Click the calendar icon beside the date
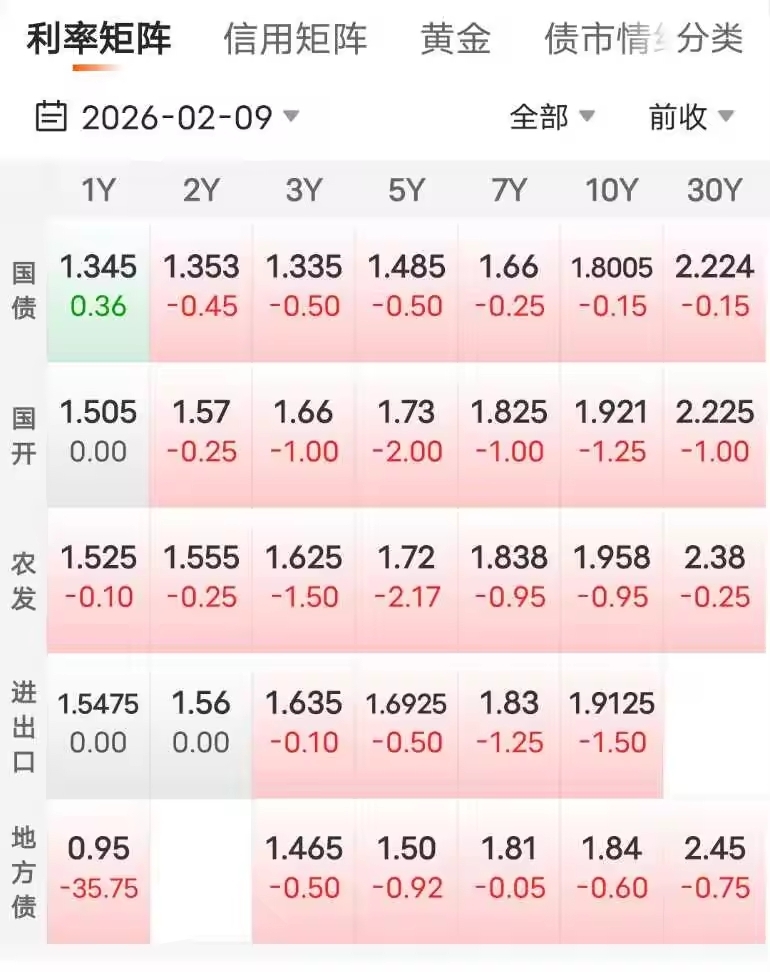This screenshot has height=972, width=770. 51,117
